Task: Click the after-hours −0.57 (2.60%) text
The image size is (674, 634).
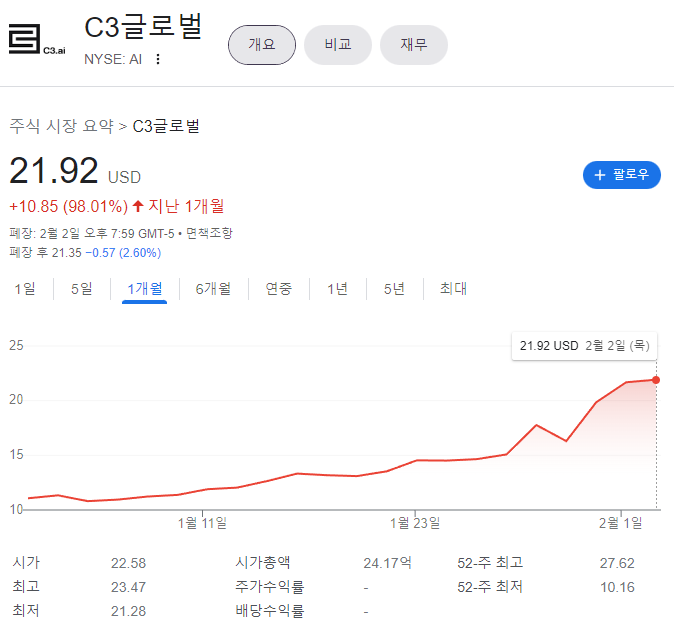Action: (123, 253)
